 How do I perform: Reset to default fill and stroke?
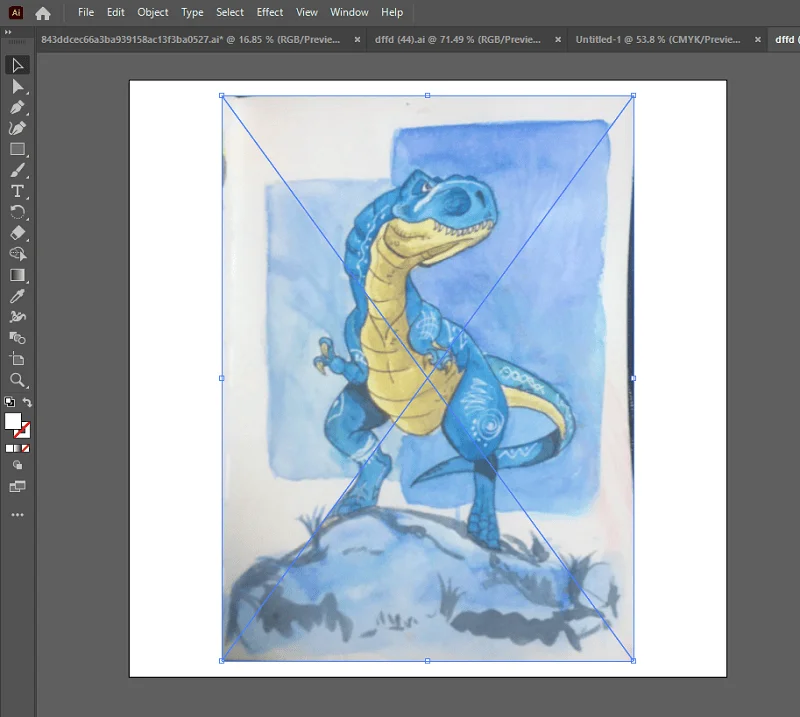tap(9, 402)
